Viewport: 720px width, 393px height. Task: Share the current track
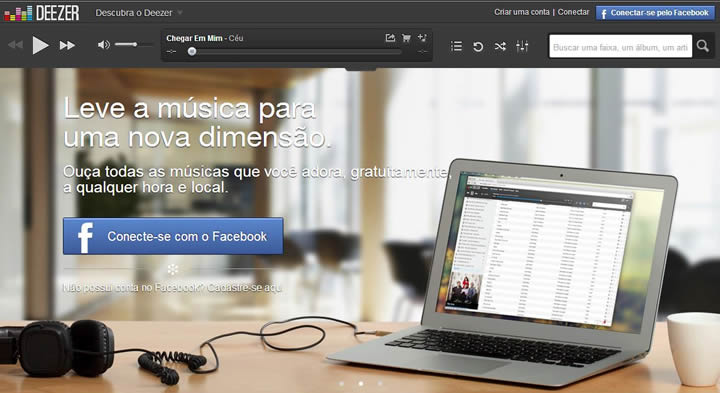[x=390, y=38]
